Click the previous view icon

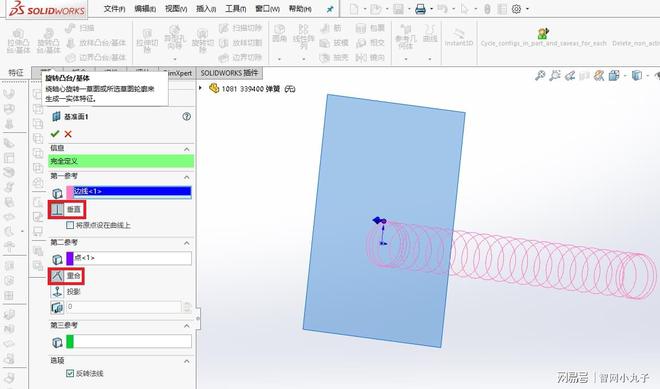(570, 76)
